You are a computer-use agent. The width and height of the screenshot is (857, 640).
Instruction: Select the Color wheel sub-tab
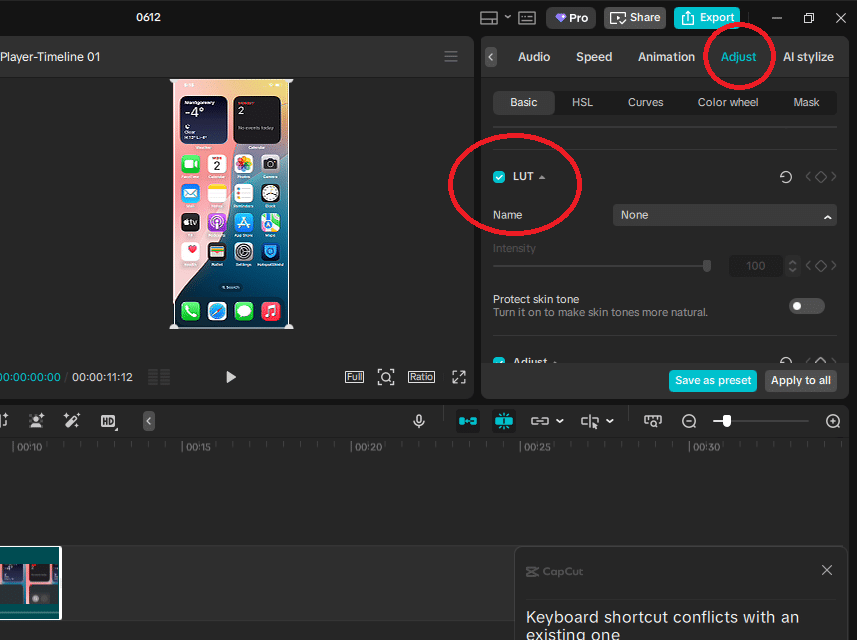(x=727, y=103)
